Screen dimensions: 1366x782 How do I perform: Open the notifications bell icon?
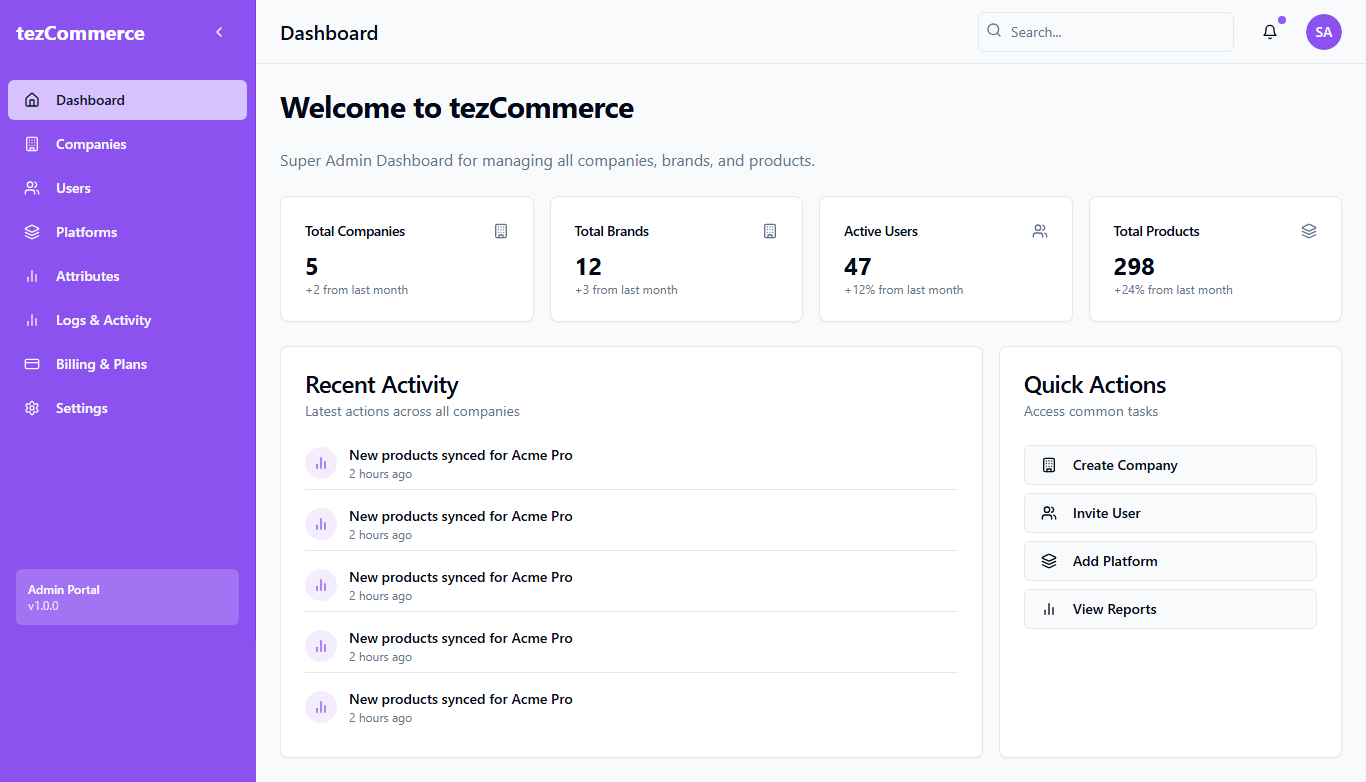[1270, 32]
